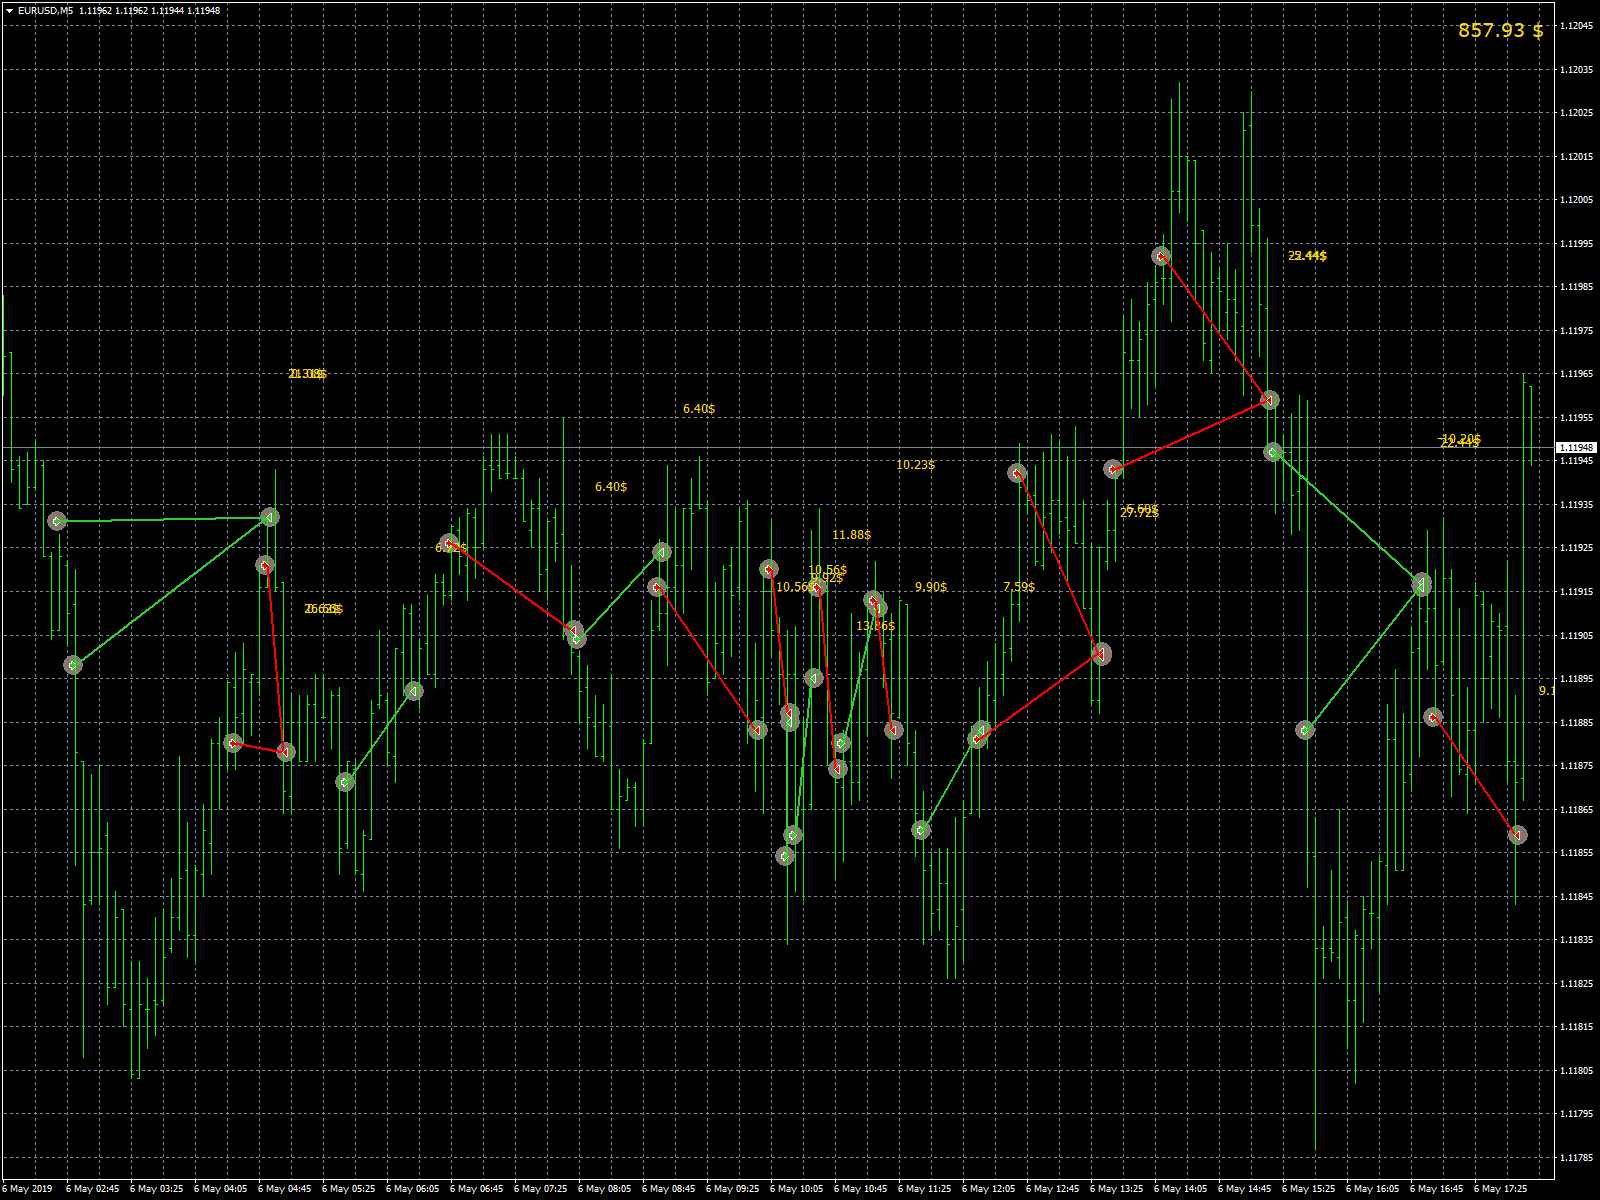
Task: Select the 6 May 02:45 time label
Action: pyautogui.click(x=93, y=1189)
